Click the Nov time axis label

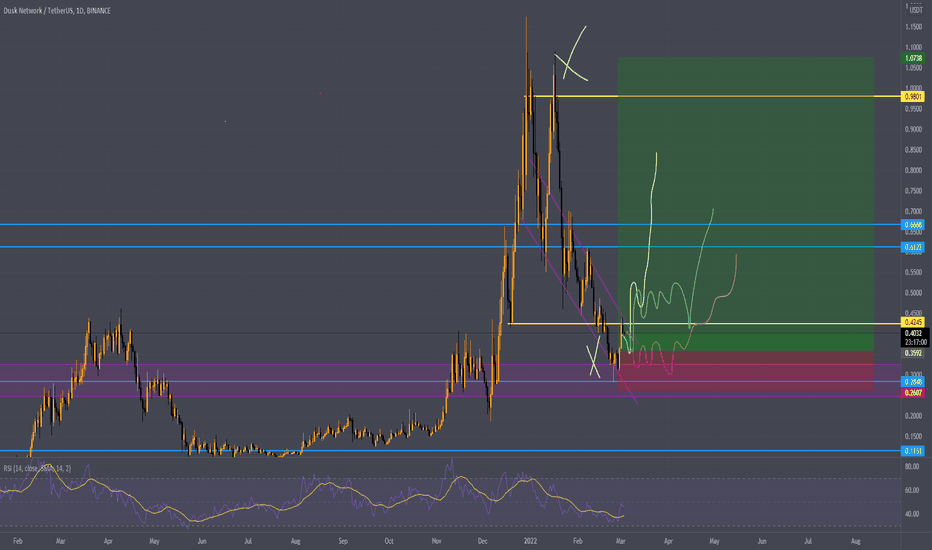[x=436, y=541]
